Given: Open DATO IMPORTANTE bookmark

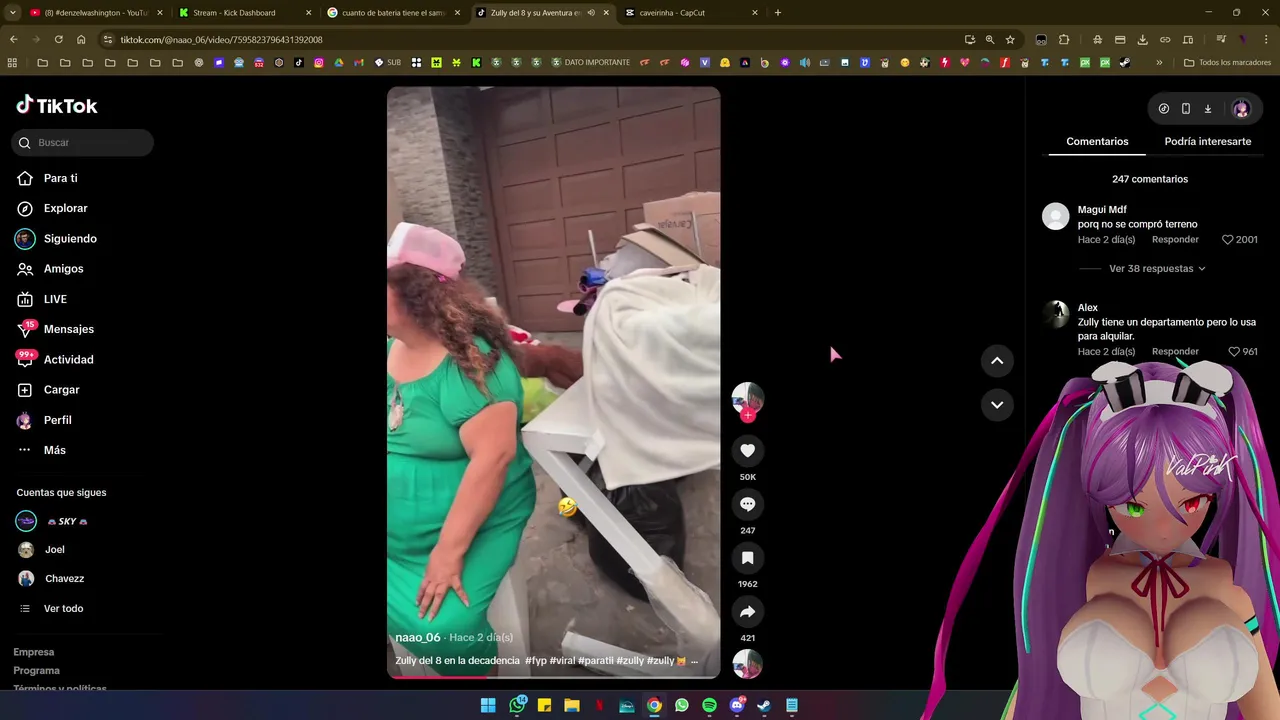Looking at the screenshot, I should click(x=589, y=63).
